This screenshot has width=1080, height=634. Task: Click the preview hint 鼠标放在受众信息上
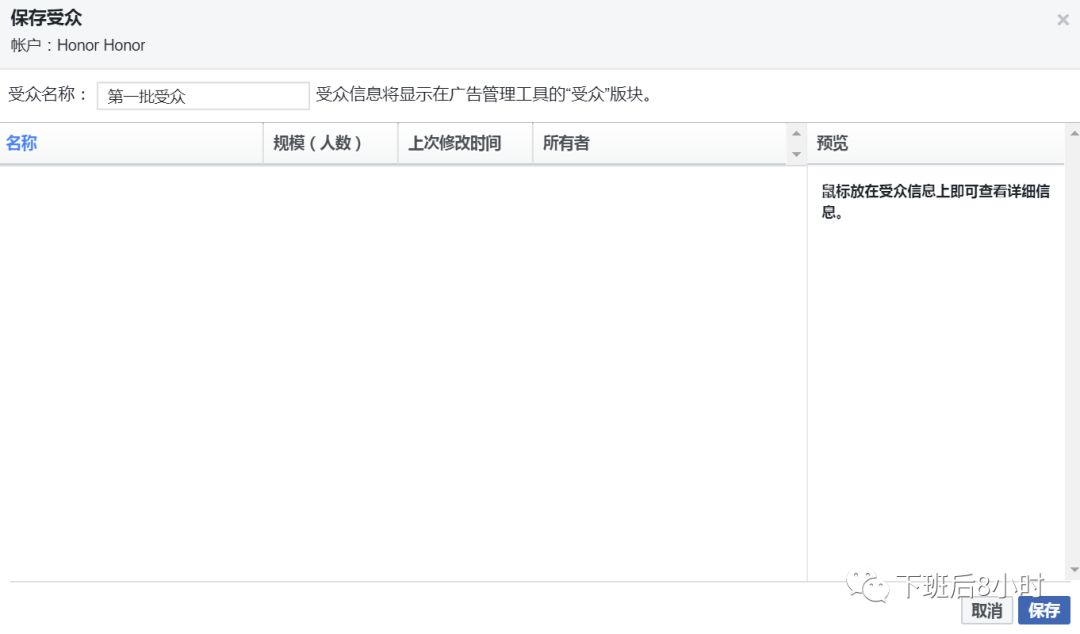935,201
